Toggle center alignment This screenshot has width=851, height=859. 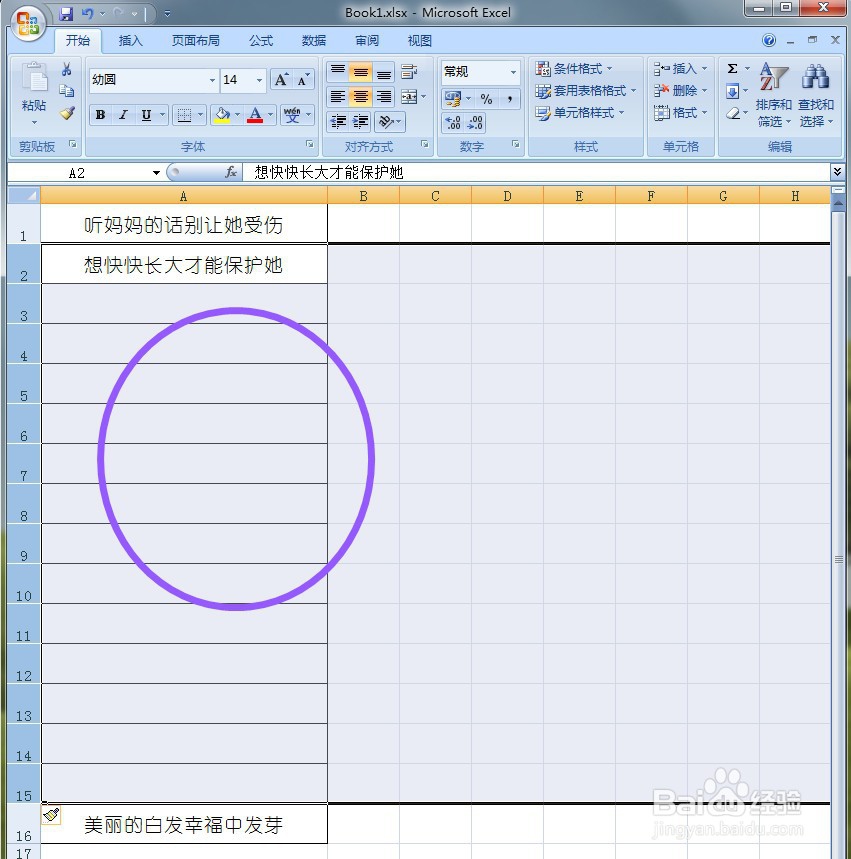tap(359, 95)
